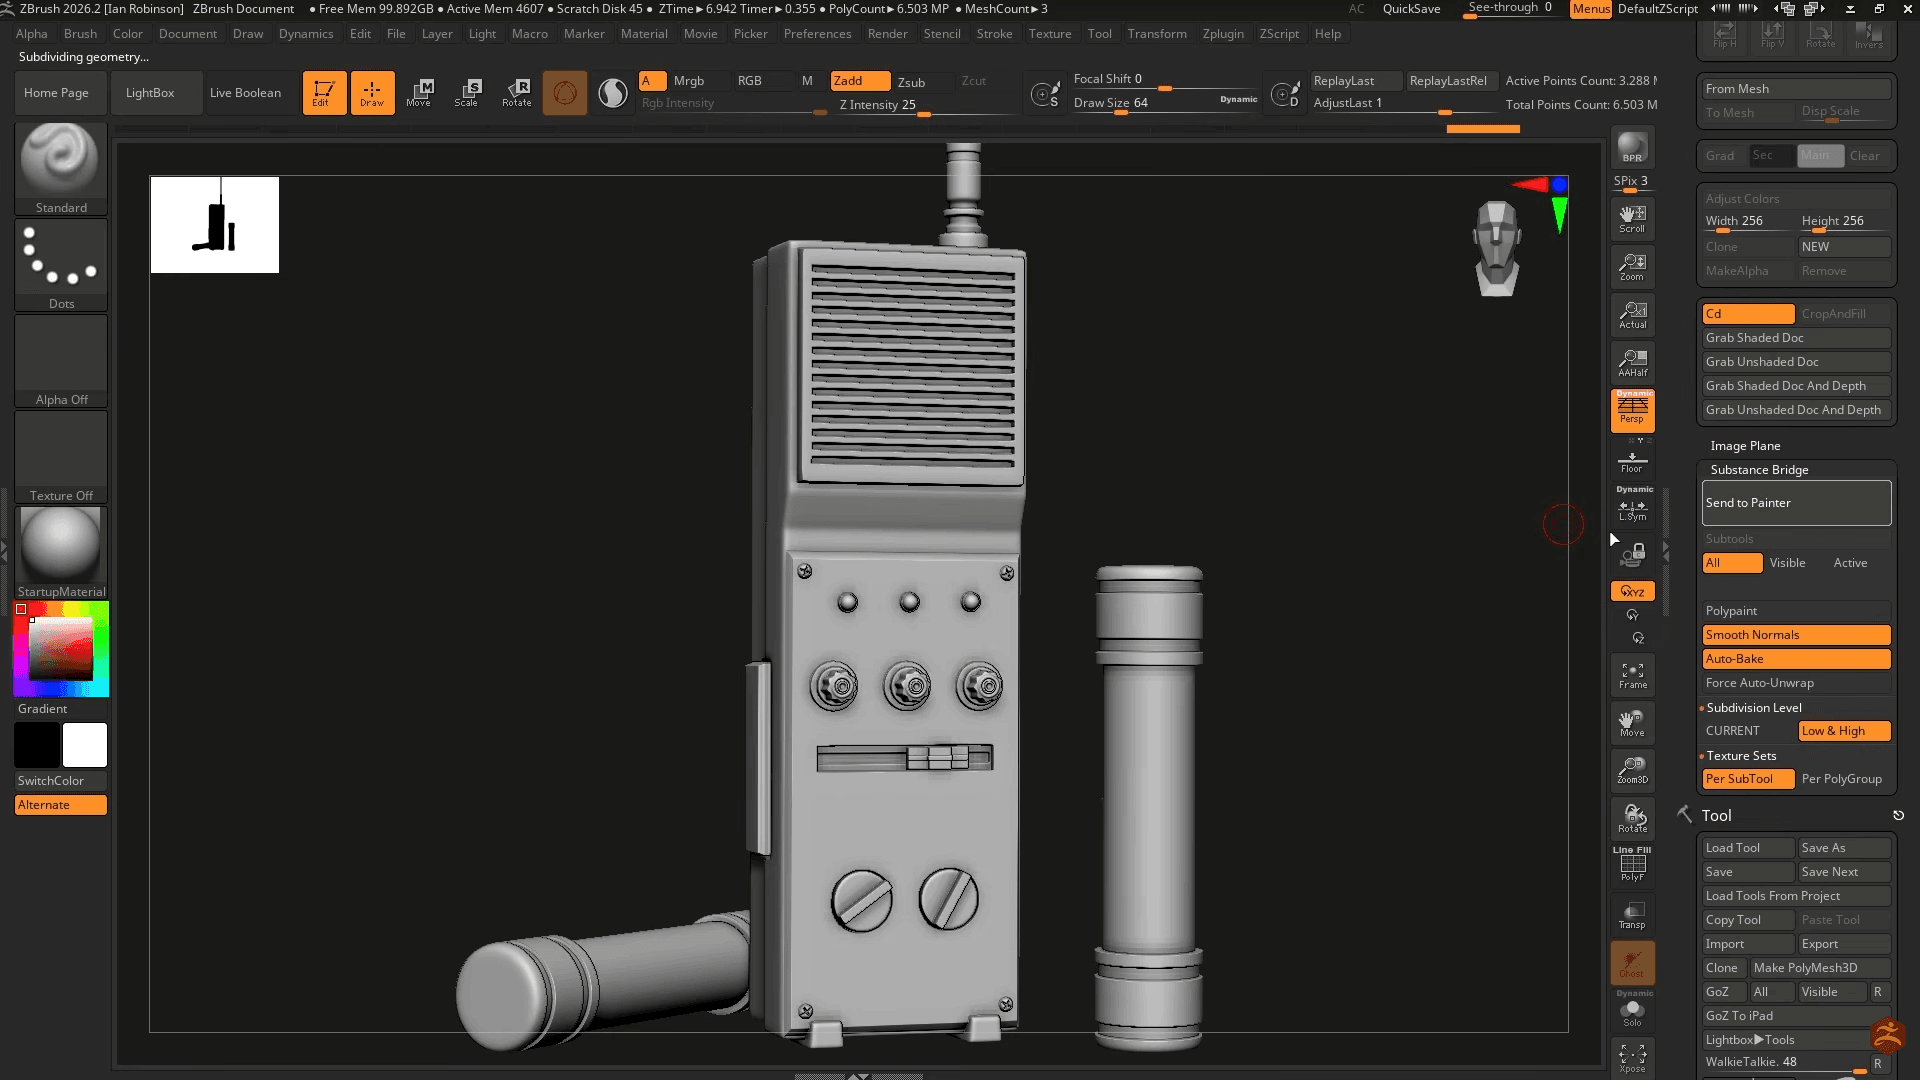Viewport: 1920px width, 1080px height.
Task: Open the Zplugin menu
Action: point(1223,34)
